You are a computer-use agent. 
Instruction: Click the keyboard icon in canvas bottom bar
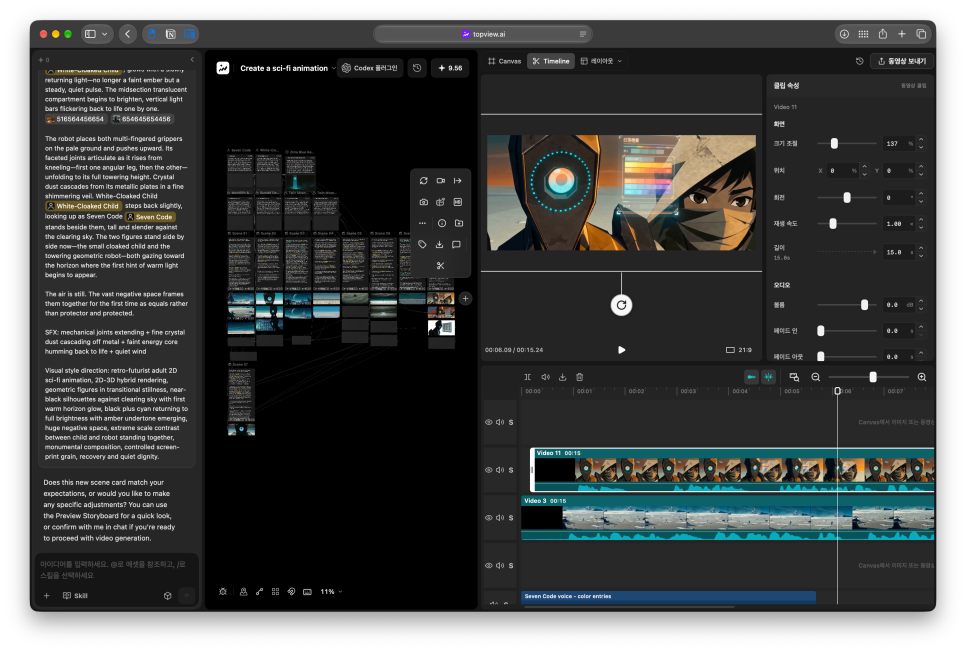(307, 591)
